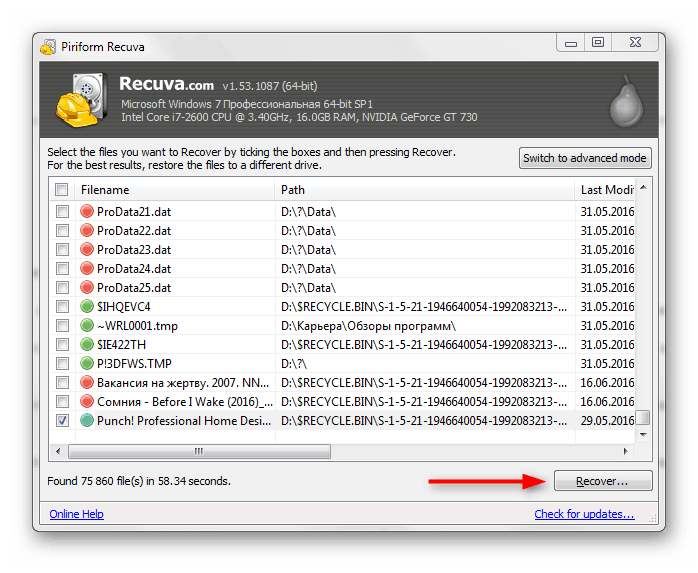Click path D:\Карьера\Обзоры программ\

tap(368, 326)
